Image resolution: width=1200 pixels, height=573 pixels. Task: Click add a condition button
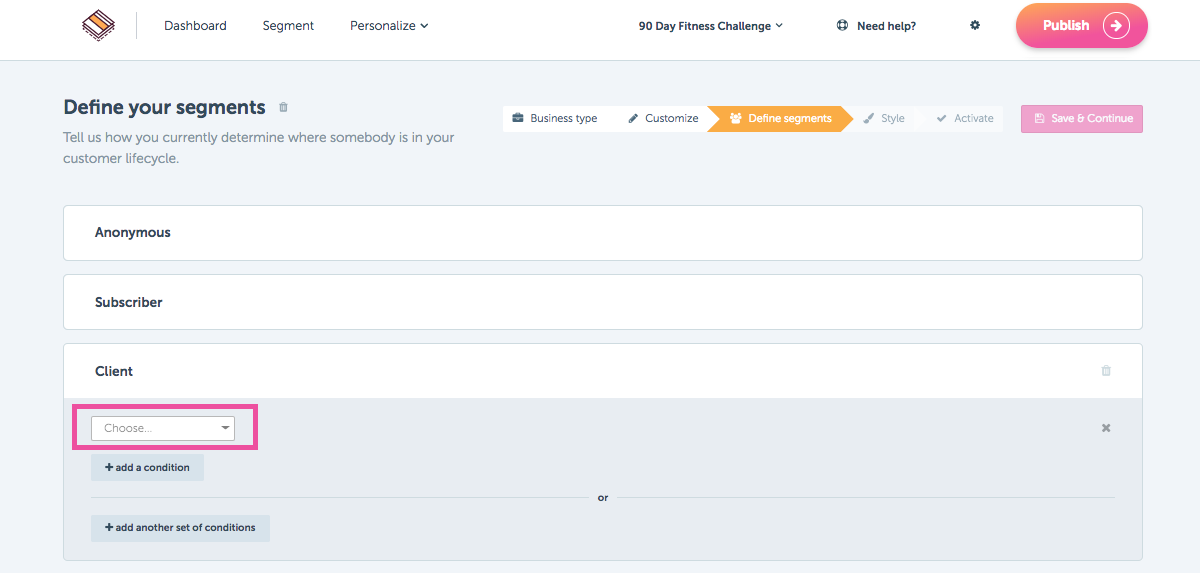(147, 467)
